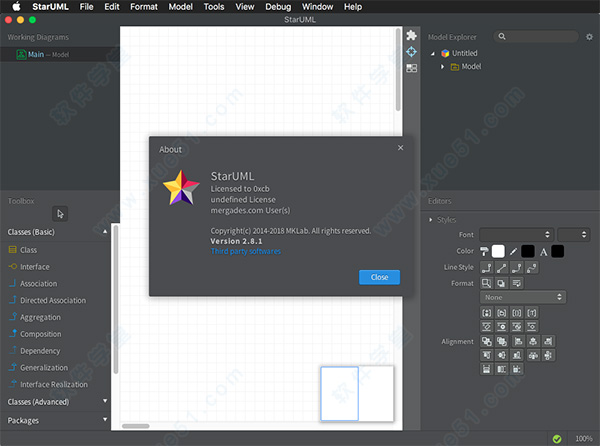Open the Apple menu
This screenshot has width=600, height=446.
point(16,6)
